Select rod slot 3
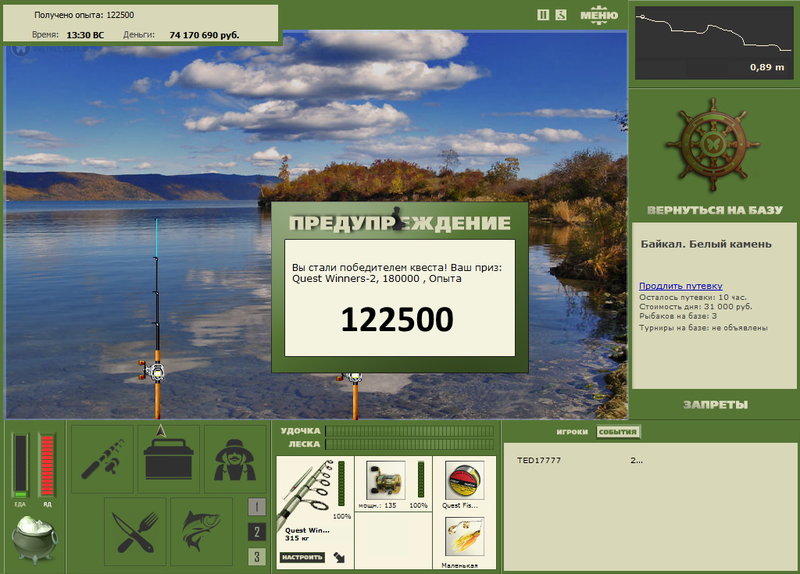 (x=257, y=557)
